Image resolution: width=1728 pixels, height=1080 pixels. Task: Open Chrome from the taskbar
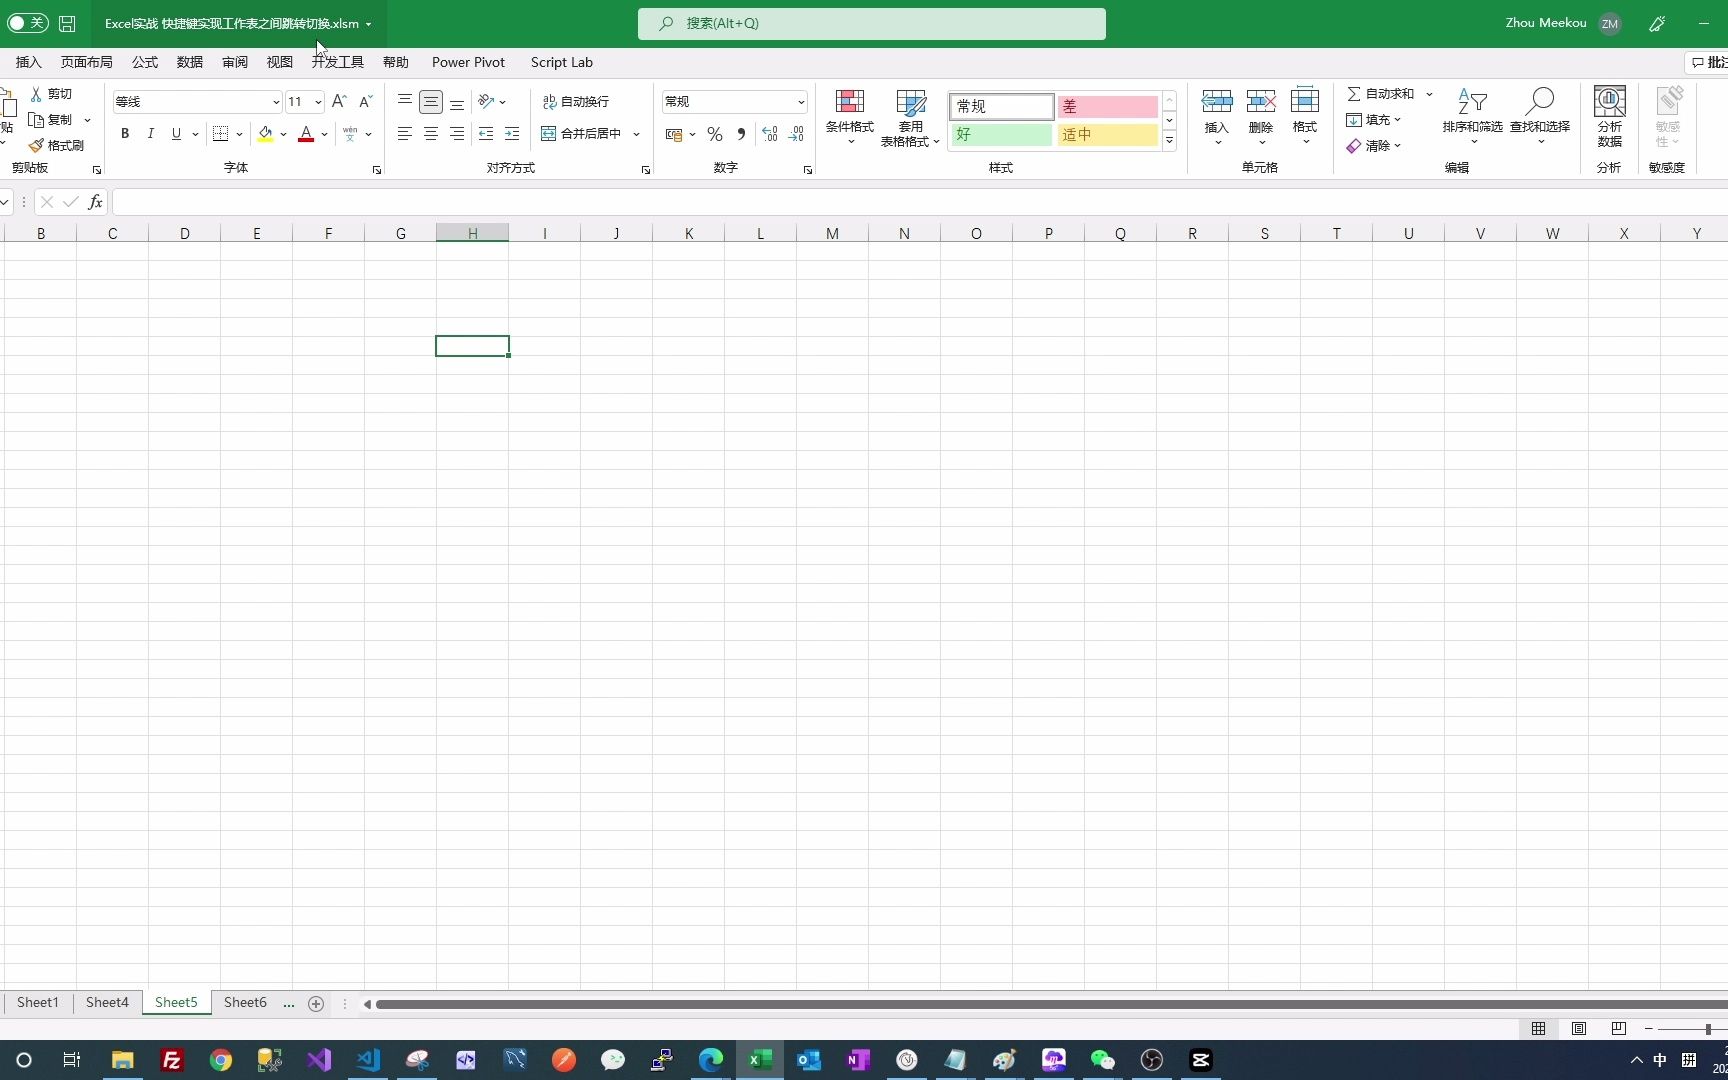(221, 1060)
